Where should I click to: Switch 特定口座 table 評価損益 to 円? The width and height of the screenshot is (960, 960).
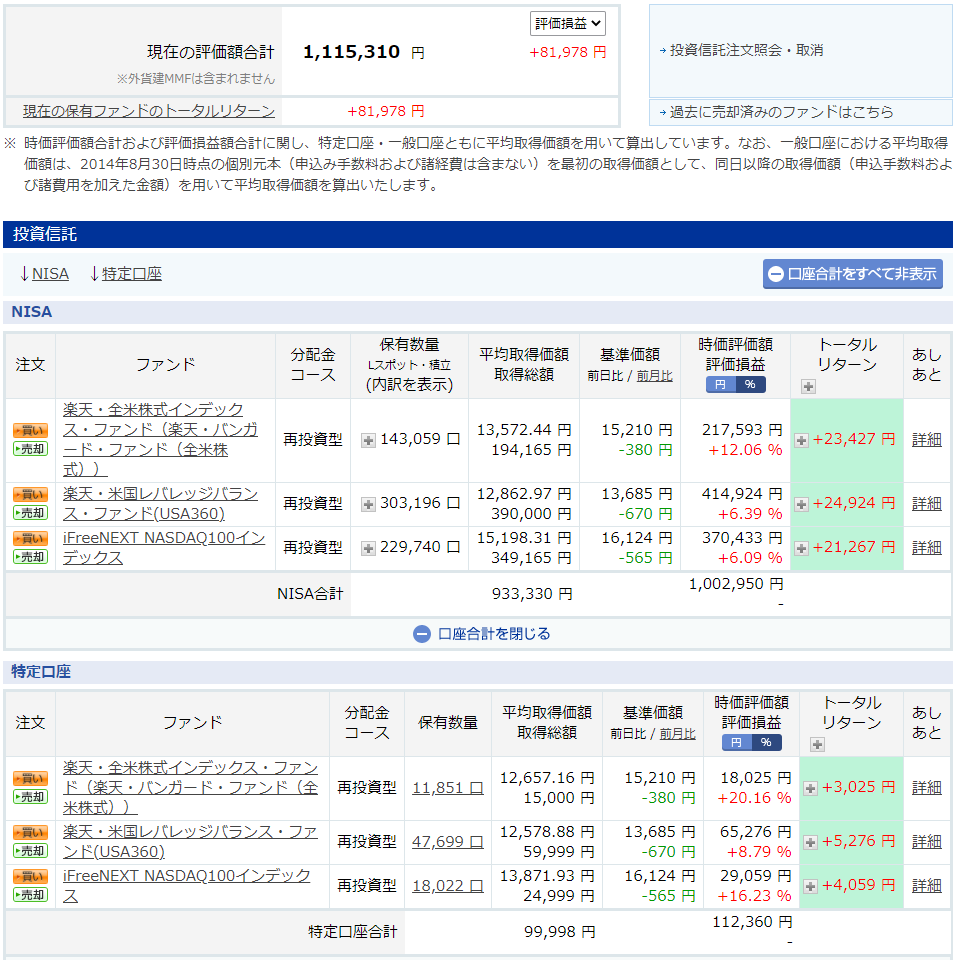(737, 743)
